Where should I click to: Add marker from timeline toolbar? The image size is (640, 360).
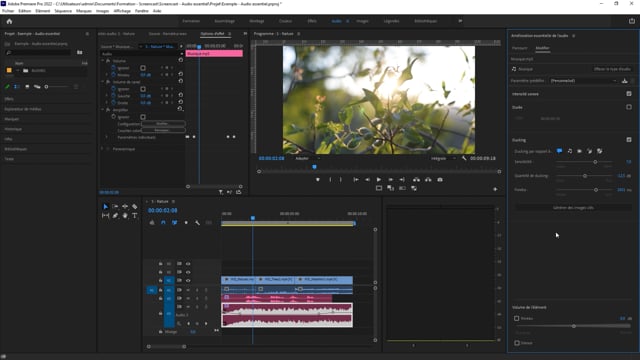(x=186, y=222)
